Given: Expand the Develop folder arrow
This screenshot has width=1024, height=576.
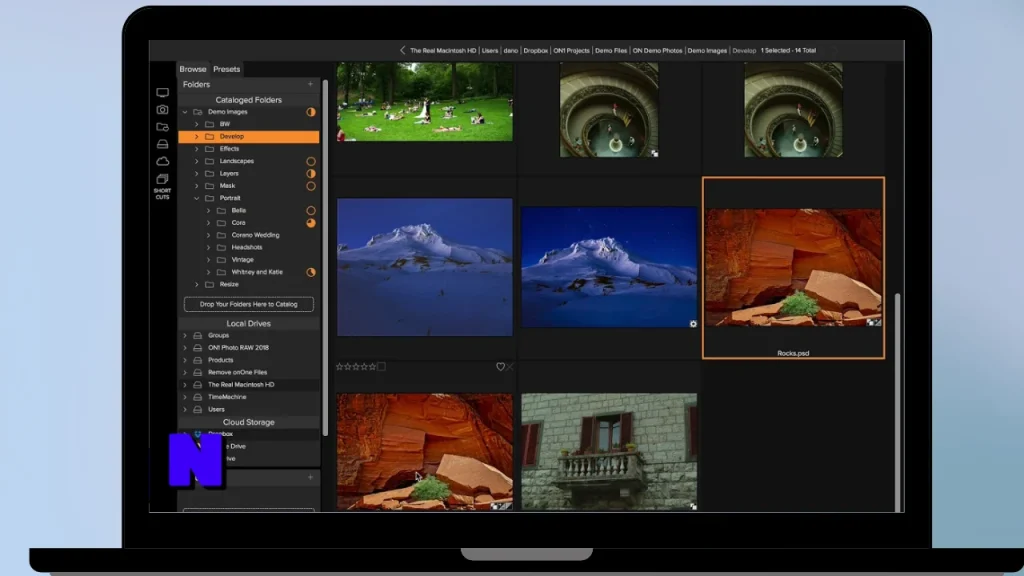Looking at the screenshot, I should click(x=197, y=137).
